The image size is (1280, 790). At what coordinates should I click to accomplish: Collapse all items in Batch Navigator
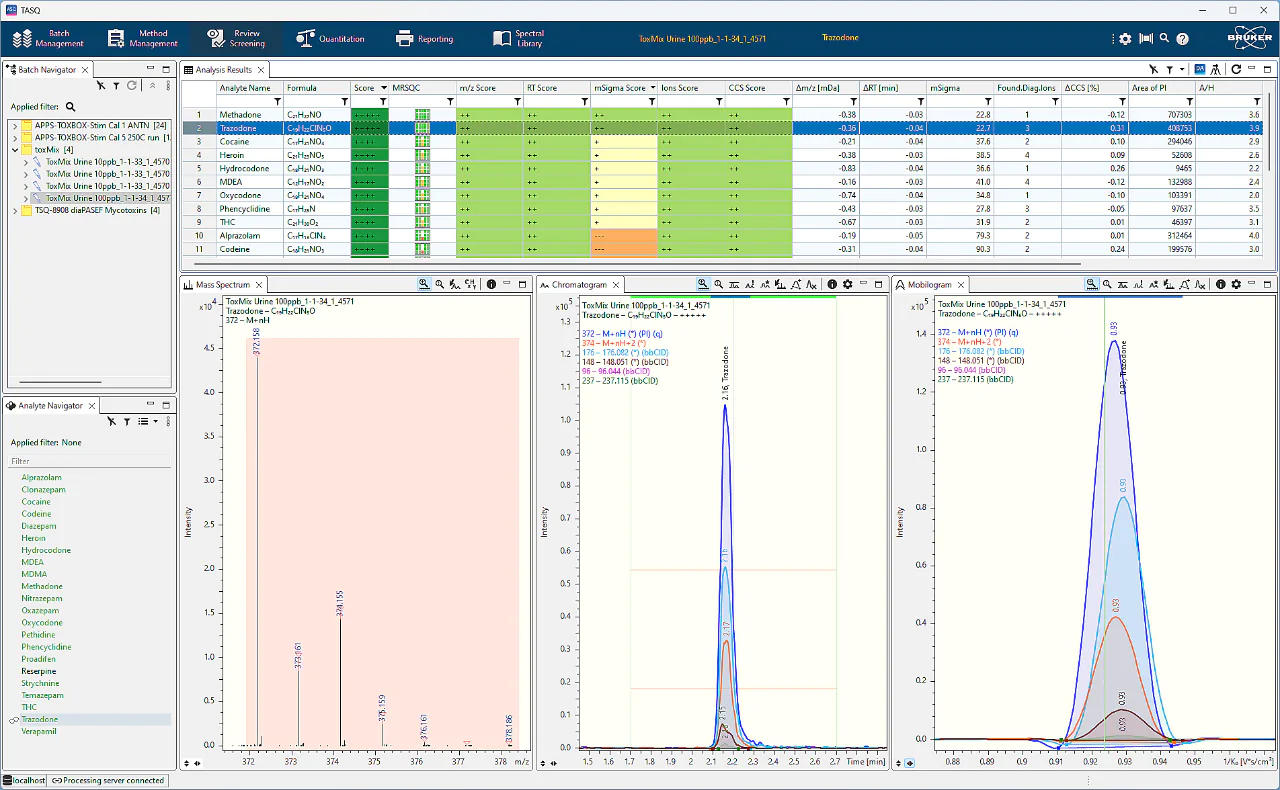point(152,86)
